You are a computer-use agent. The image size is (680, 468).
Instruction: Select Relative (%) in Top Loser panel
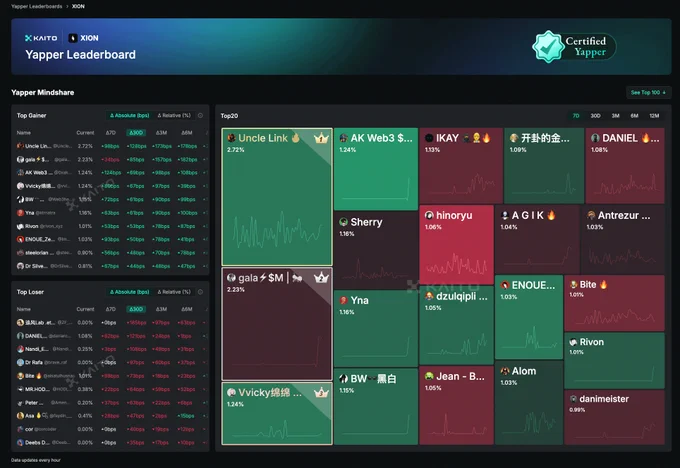(174, 292)
